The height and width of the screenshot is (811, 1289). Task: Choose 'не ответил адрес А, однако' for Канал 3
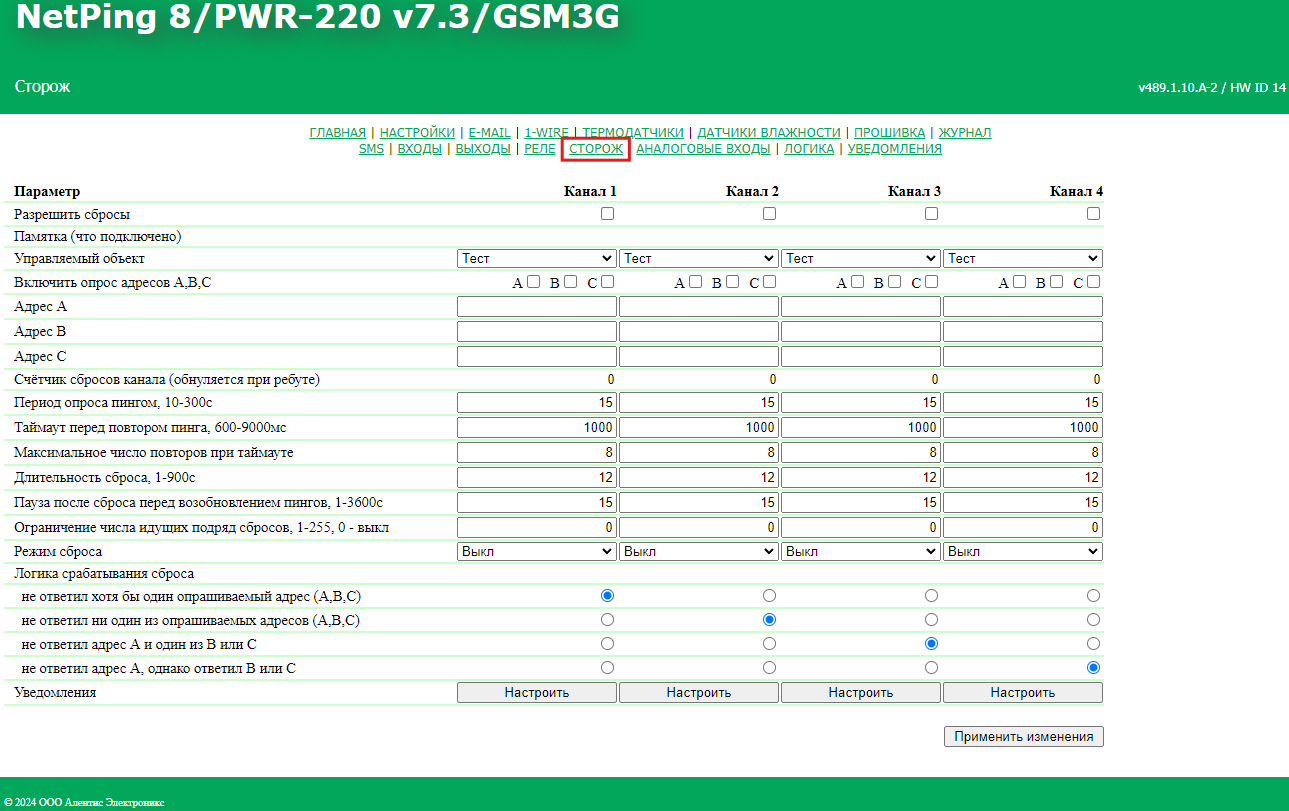click(931, 668)
